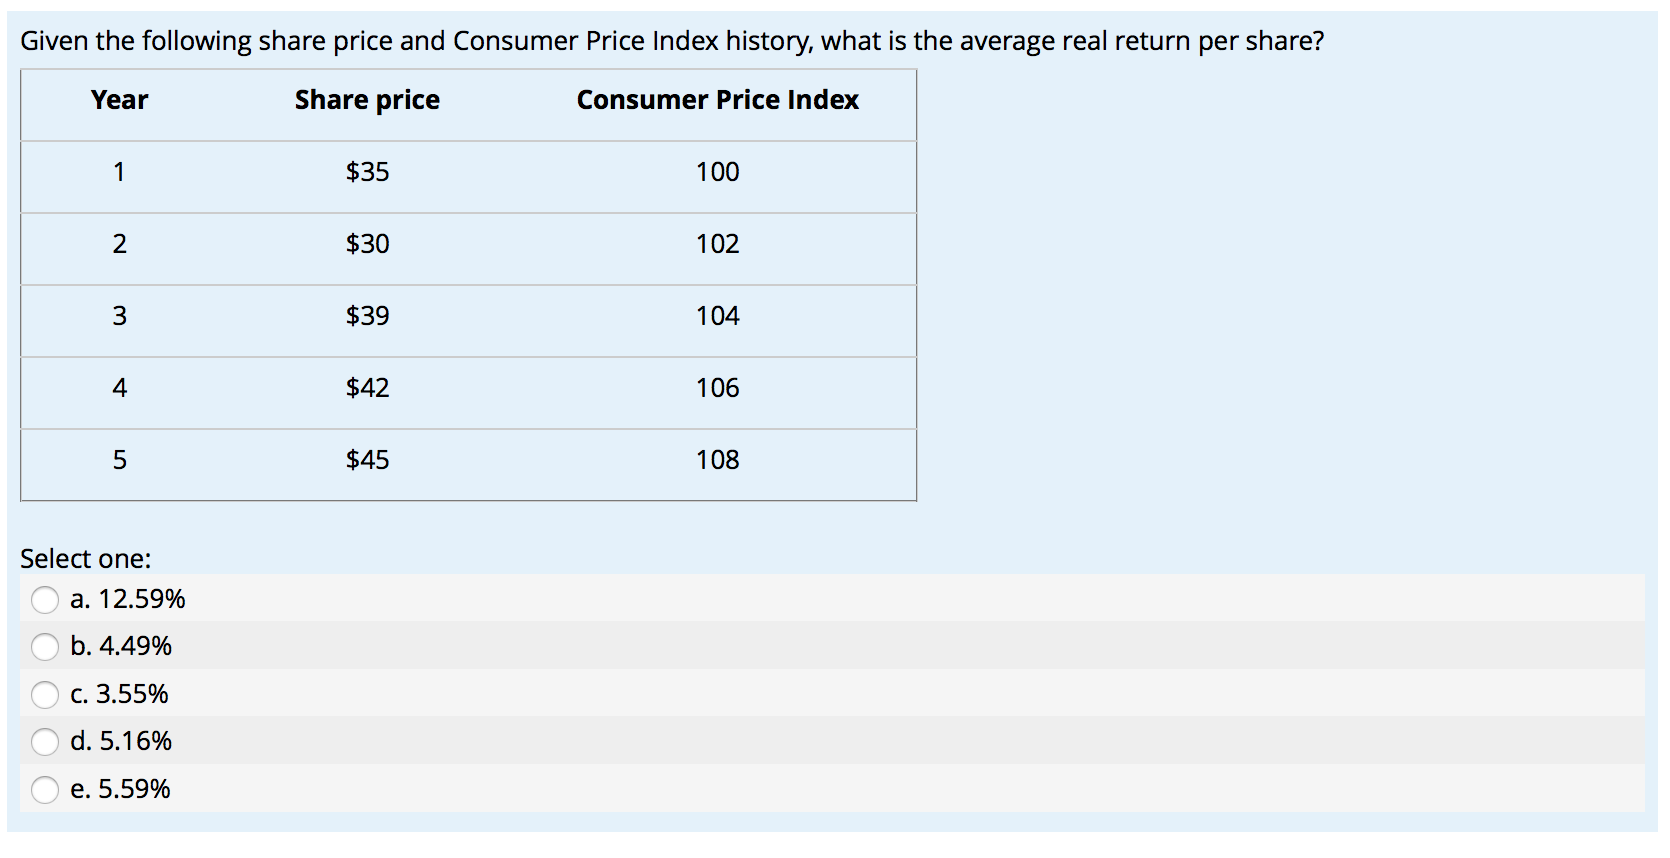The width and height of the screenshot is (1670, 858).
Task: Select radio button for answer c. 3.55%
Action: point(44,694)
